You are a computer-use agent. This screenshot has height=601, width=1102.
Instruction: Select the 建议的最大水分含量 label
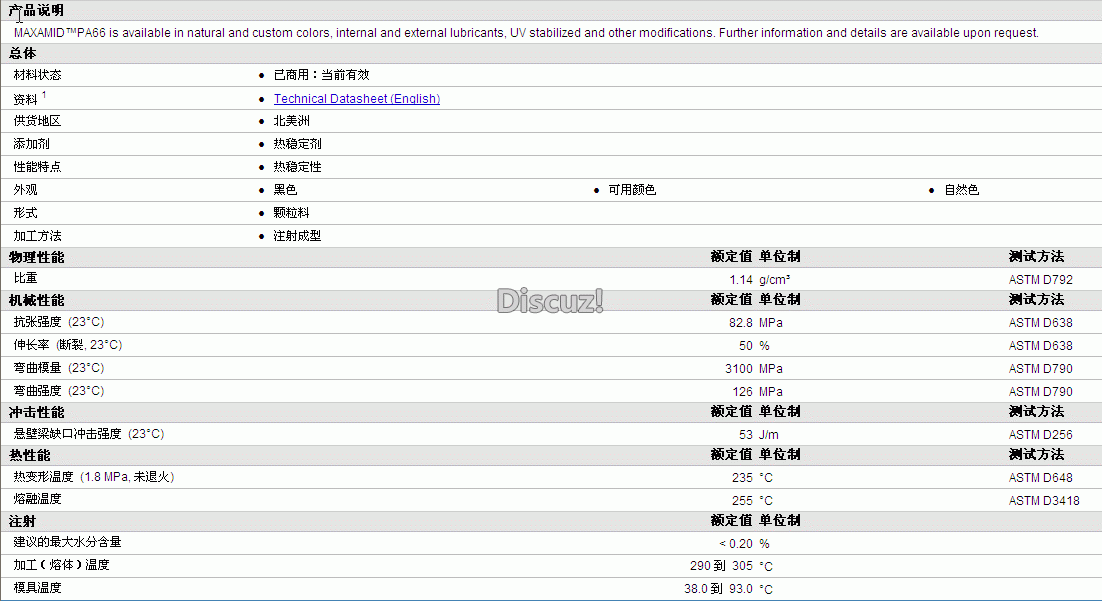(x=67, y=542)
